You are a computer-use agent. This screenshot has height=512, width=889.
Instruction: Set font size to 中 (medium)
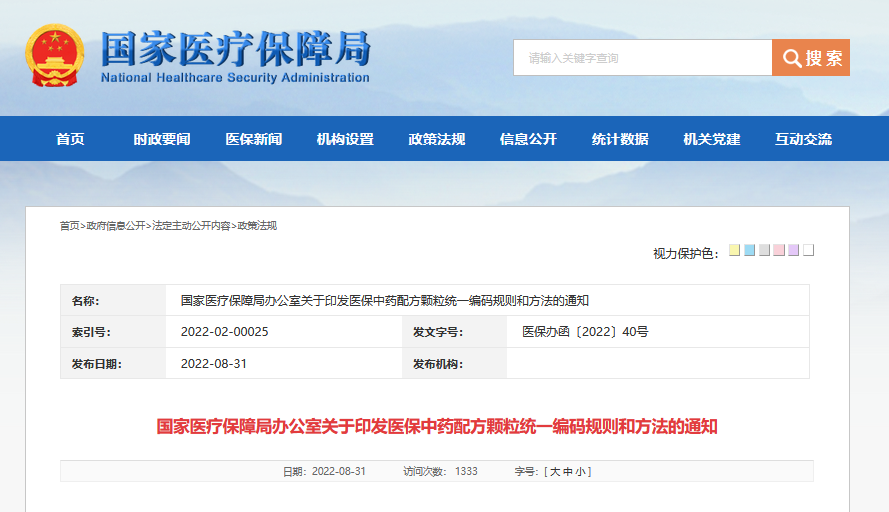coord(568,472)
